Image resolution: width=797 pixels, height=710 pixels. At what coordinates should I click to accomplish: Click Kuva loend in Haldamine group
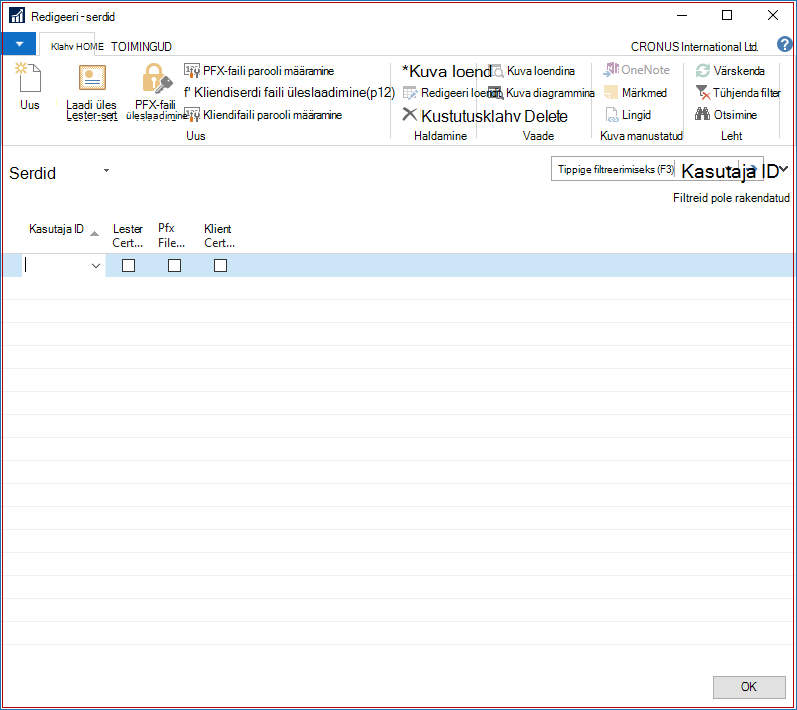pos(446,71)
